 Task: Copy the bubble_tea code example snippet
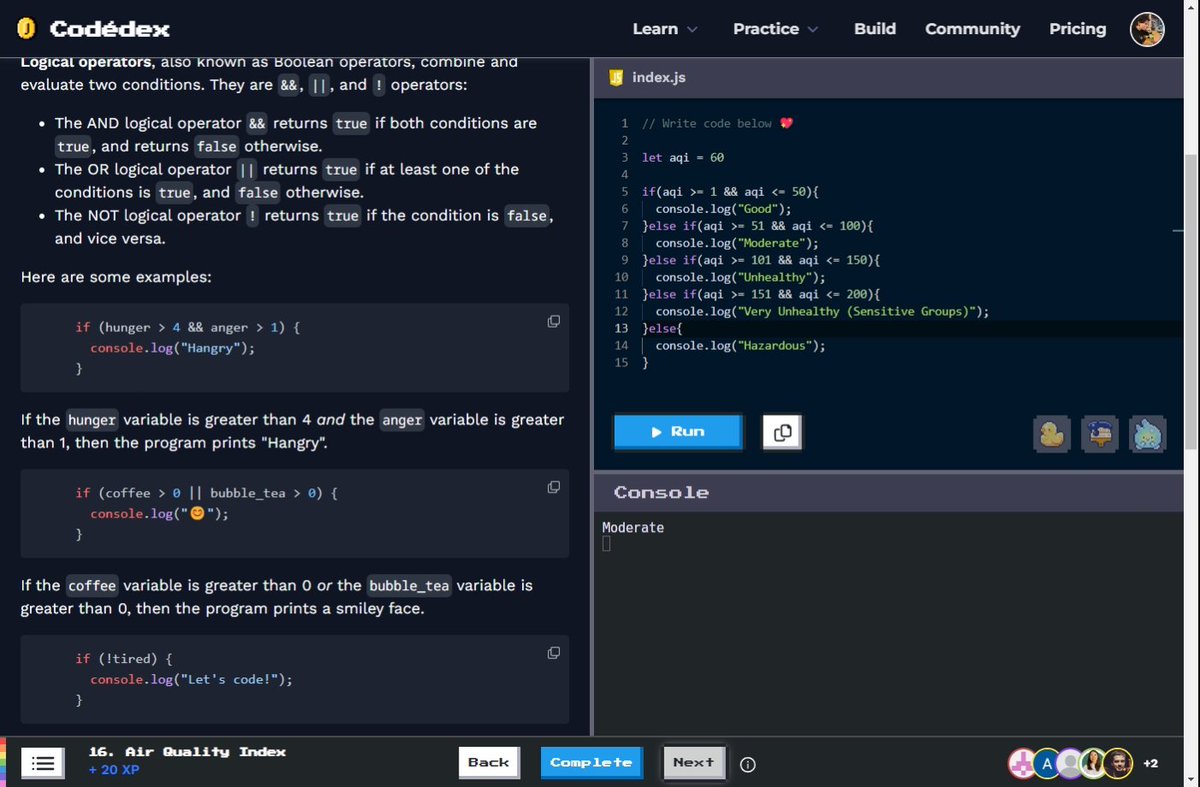point(553,487)
